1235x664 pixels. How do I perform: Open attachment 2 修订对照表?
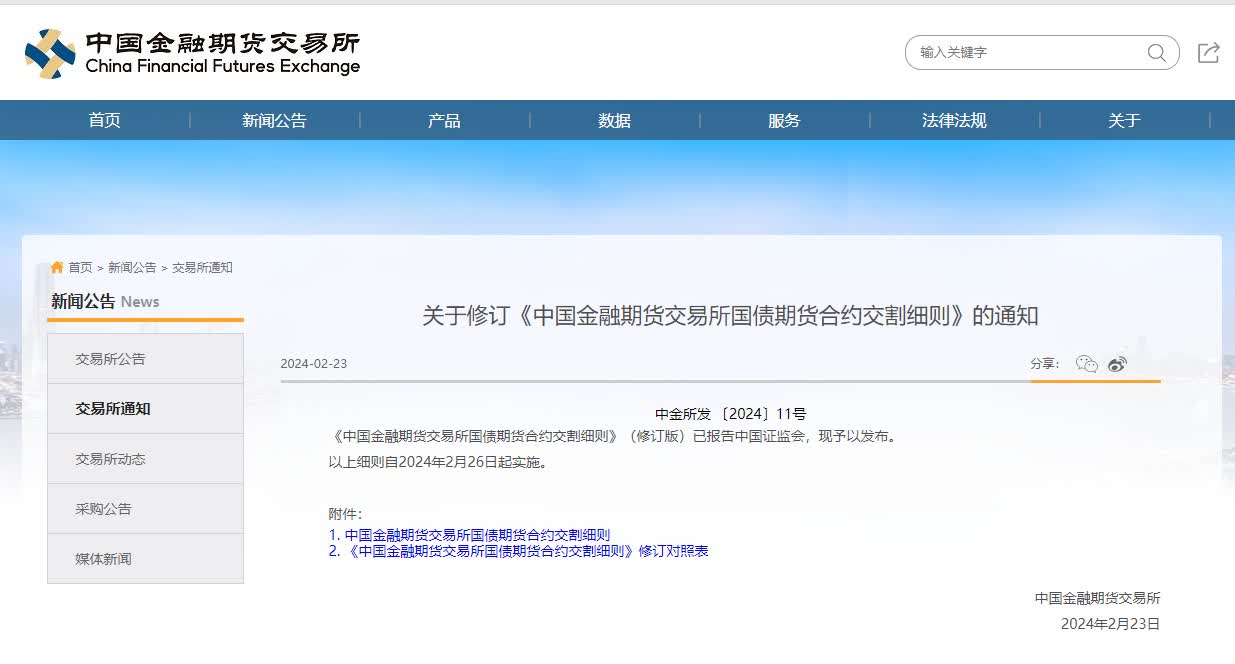click(518, 551)
